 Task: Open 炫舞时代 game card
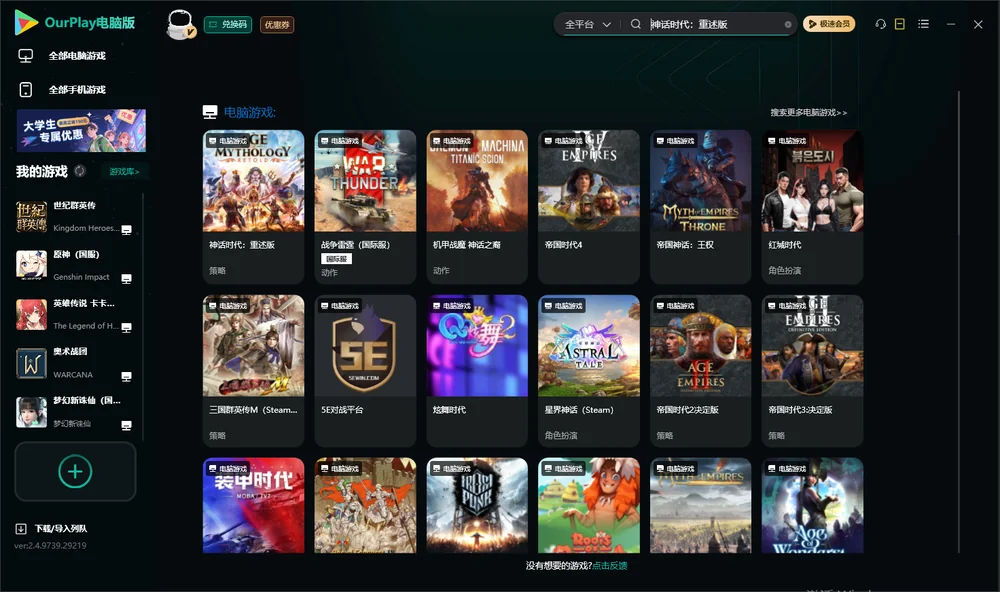pos(477,371)
